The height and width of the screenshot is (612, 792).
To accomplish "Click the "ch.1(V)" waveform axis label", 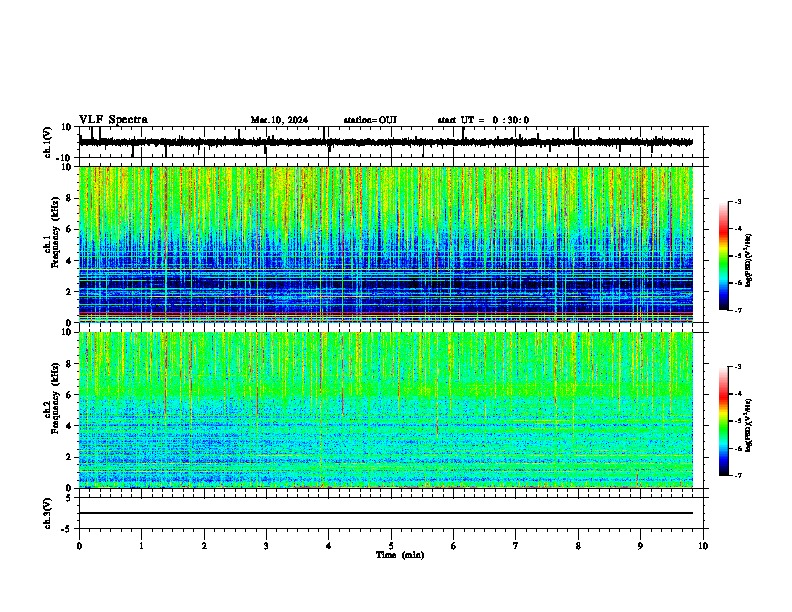I will 48,142.
